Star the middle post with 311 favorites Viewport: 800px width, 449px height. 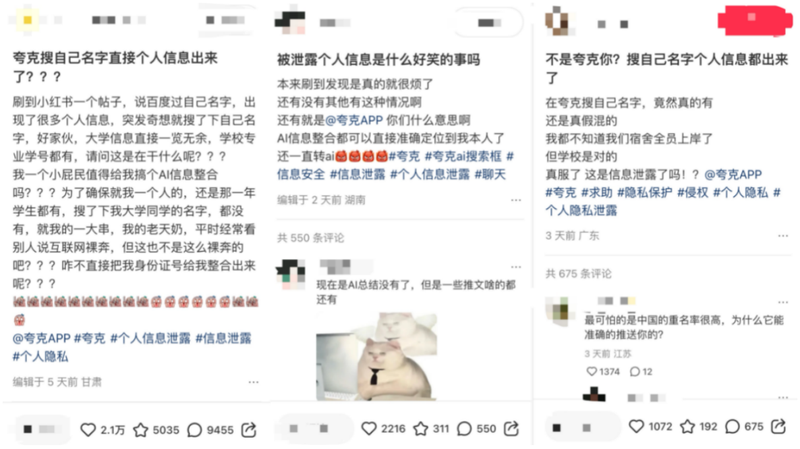click(x=420, y=428)
